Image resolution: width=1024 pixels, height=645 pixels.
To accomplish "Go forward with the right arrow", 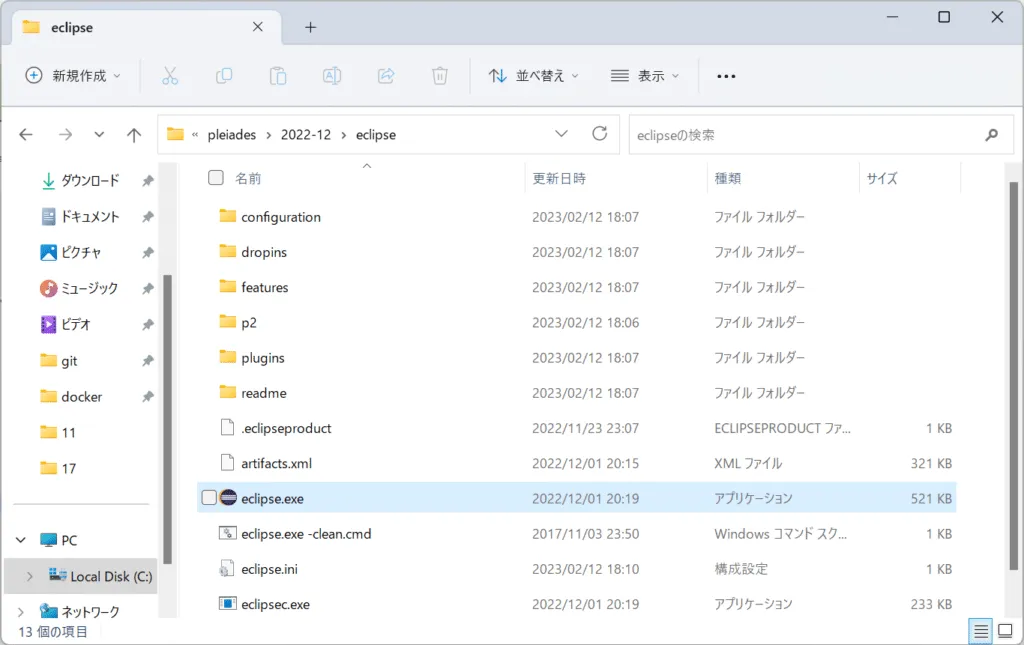I will point(65,134).
